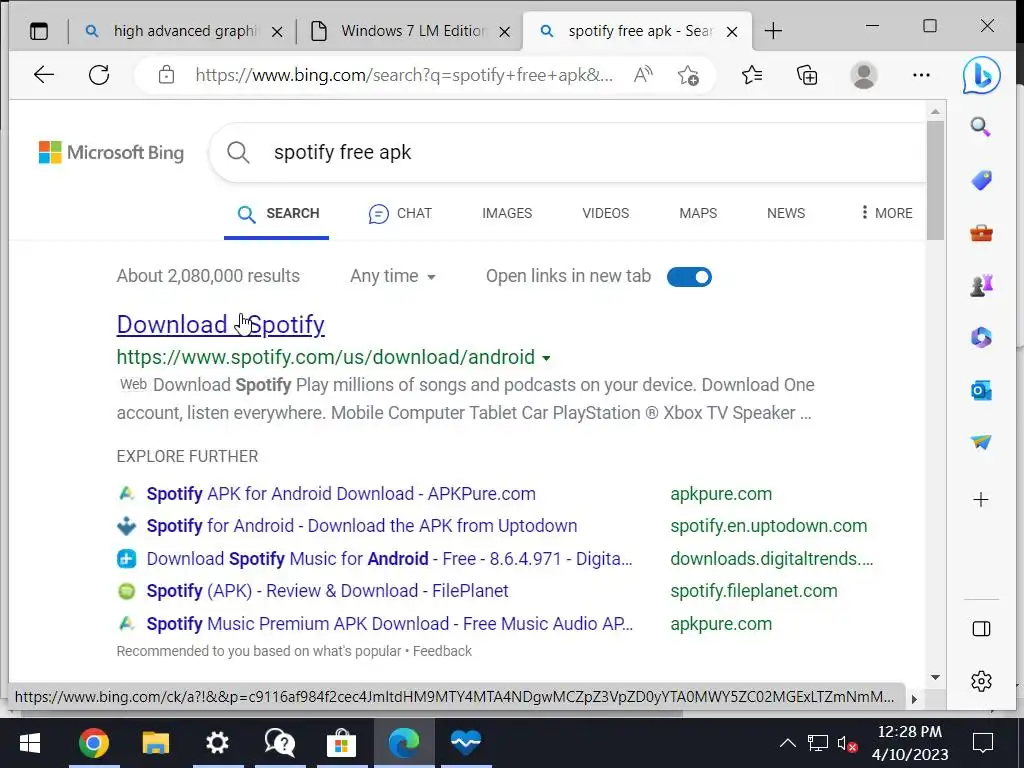Open the Download Spotify result link

tap(220, 325)
